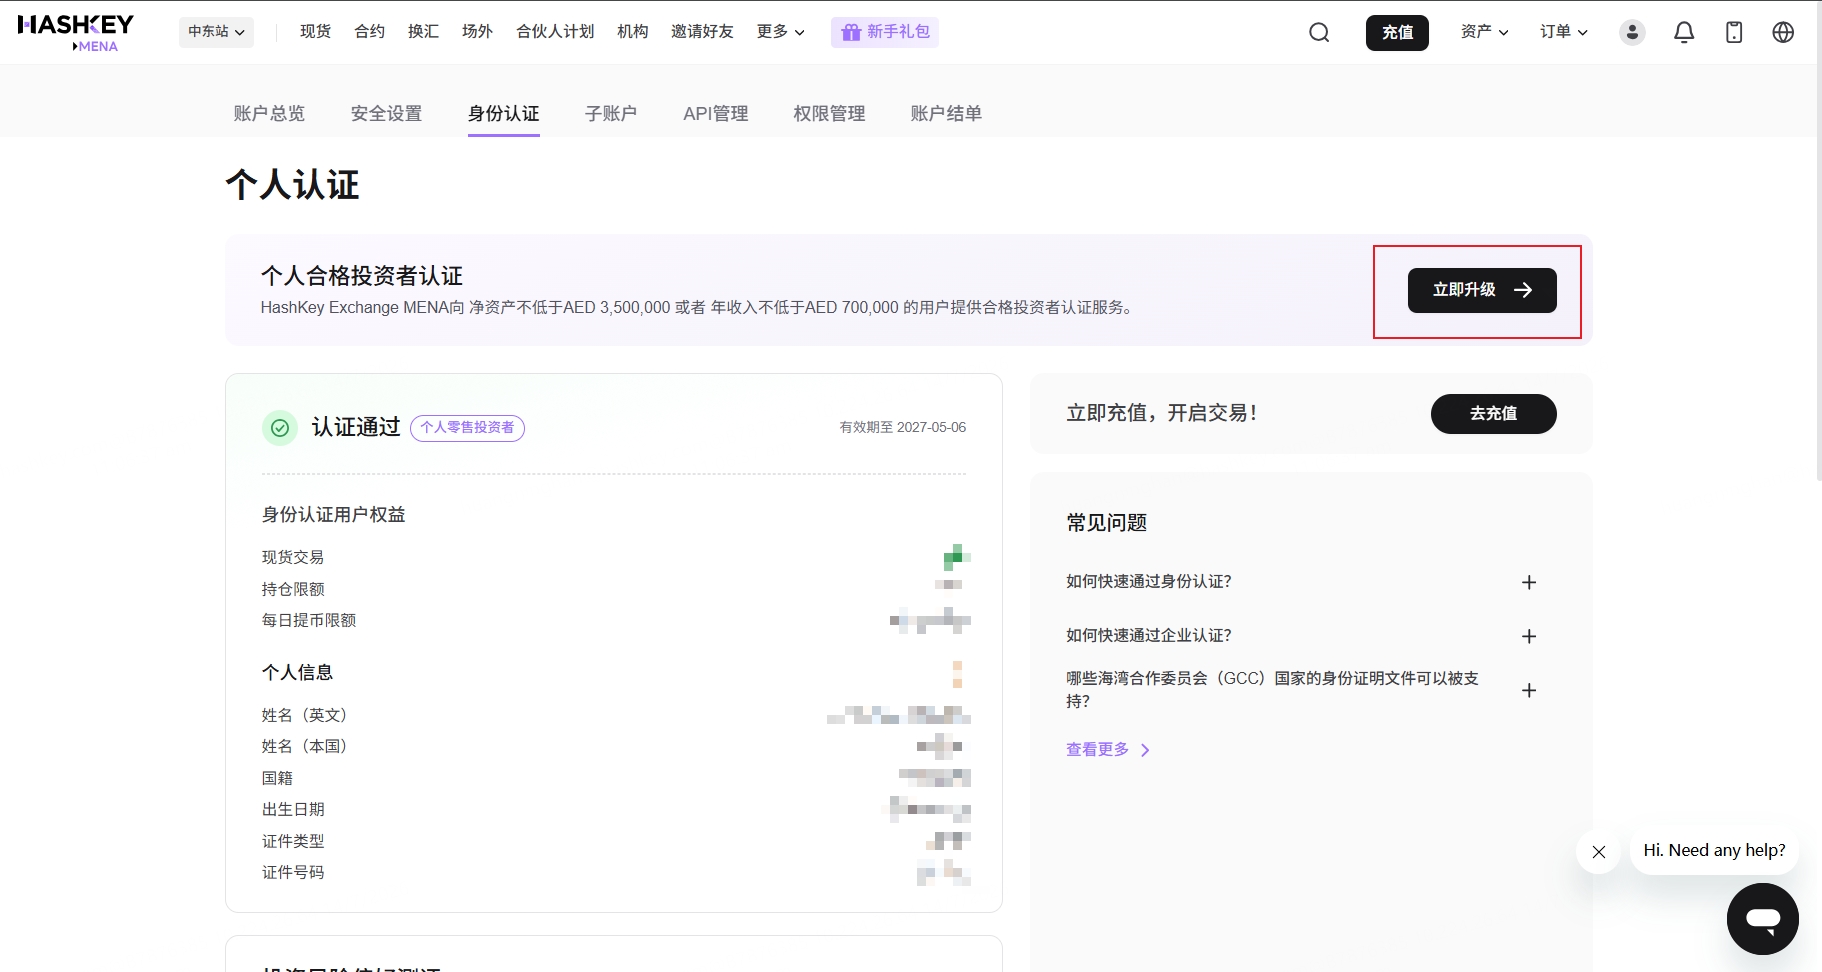Screen dimensions: 1822x972
Task: Open the 订单 dropdown menu
Action: click(1564, 32)
